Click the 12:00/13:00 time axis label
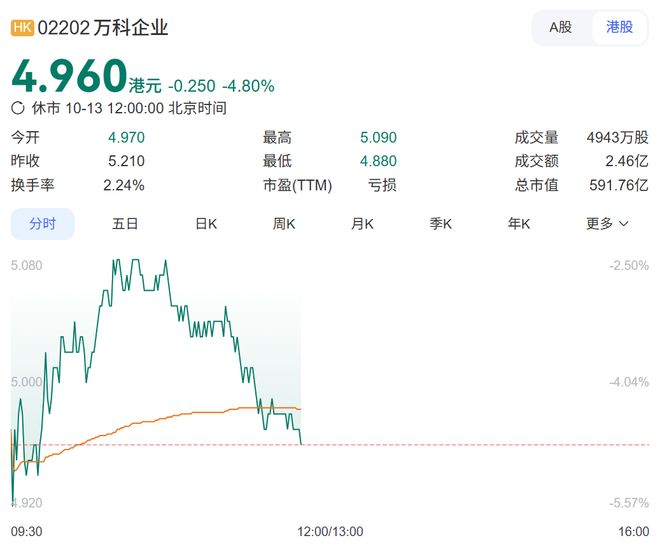The height and width of the screenshot is (552, 660). click(x=331, y=531)
